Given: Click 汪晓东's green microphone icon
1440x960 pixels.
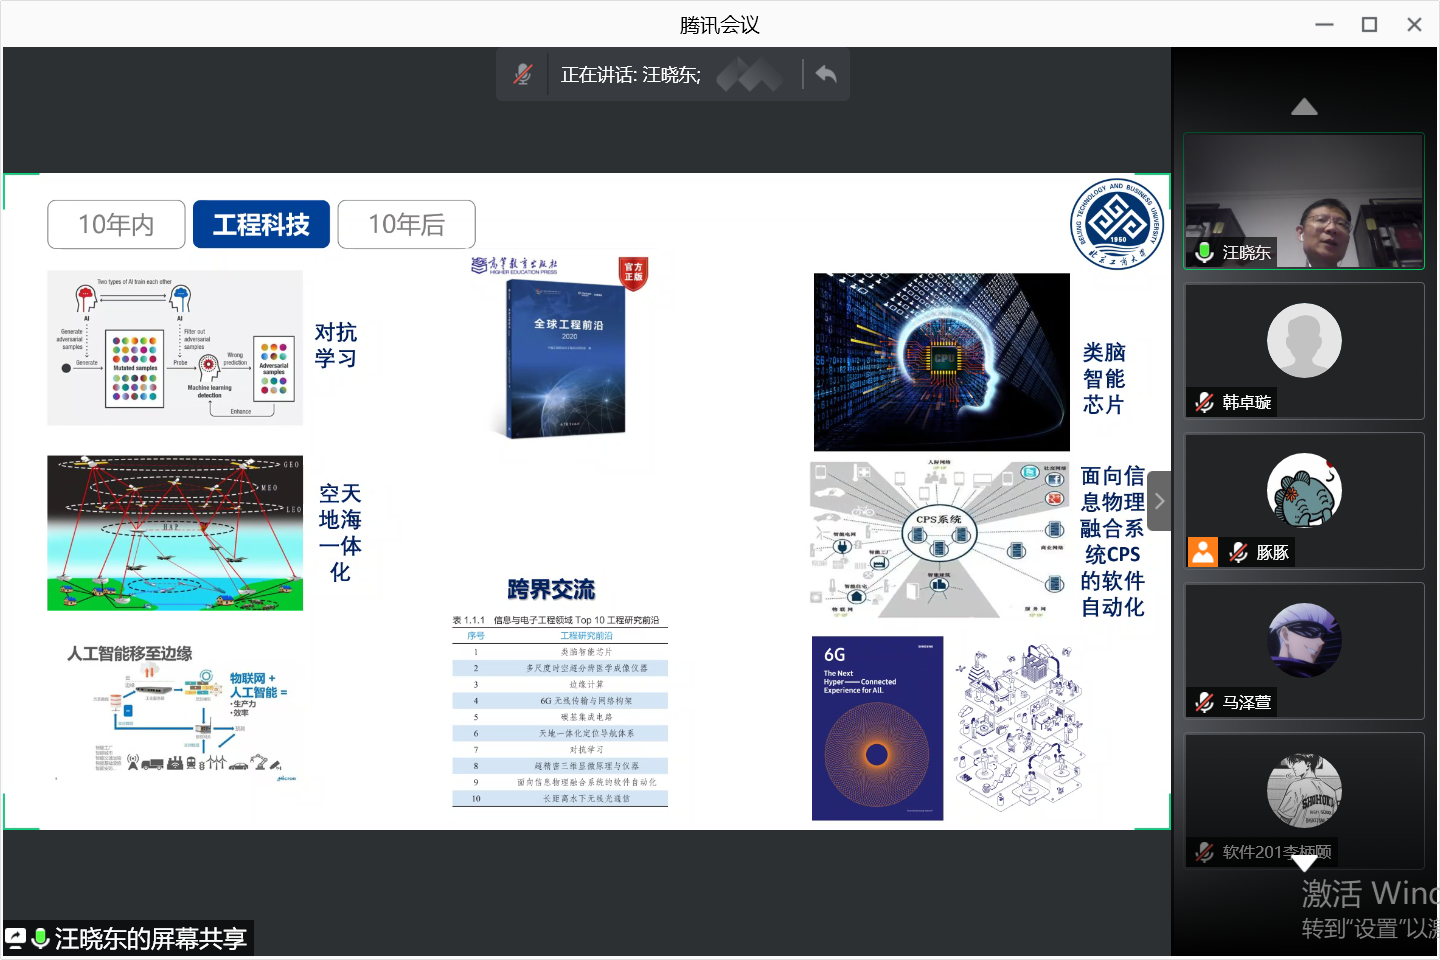Looking at the screenshot, I should pyautogui.click(x=1204, y=253).
